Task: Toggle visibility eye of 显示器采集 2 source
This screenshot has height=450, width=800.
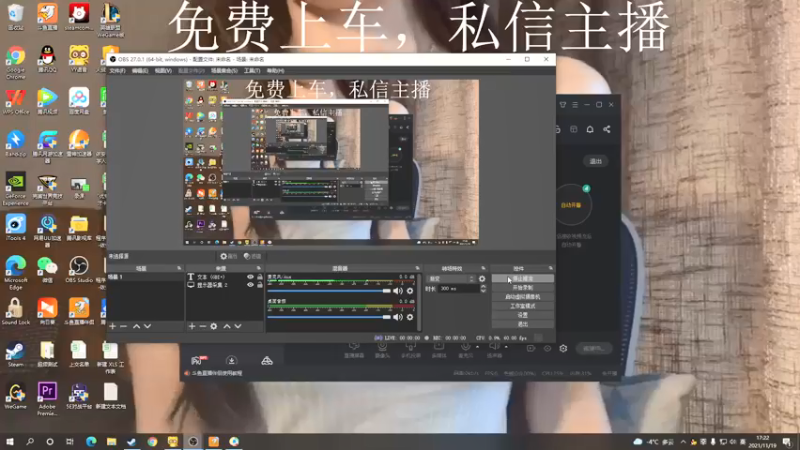Action: [x=250, y=285]
